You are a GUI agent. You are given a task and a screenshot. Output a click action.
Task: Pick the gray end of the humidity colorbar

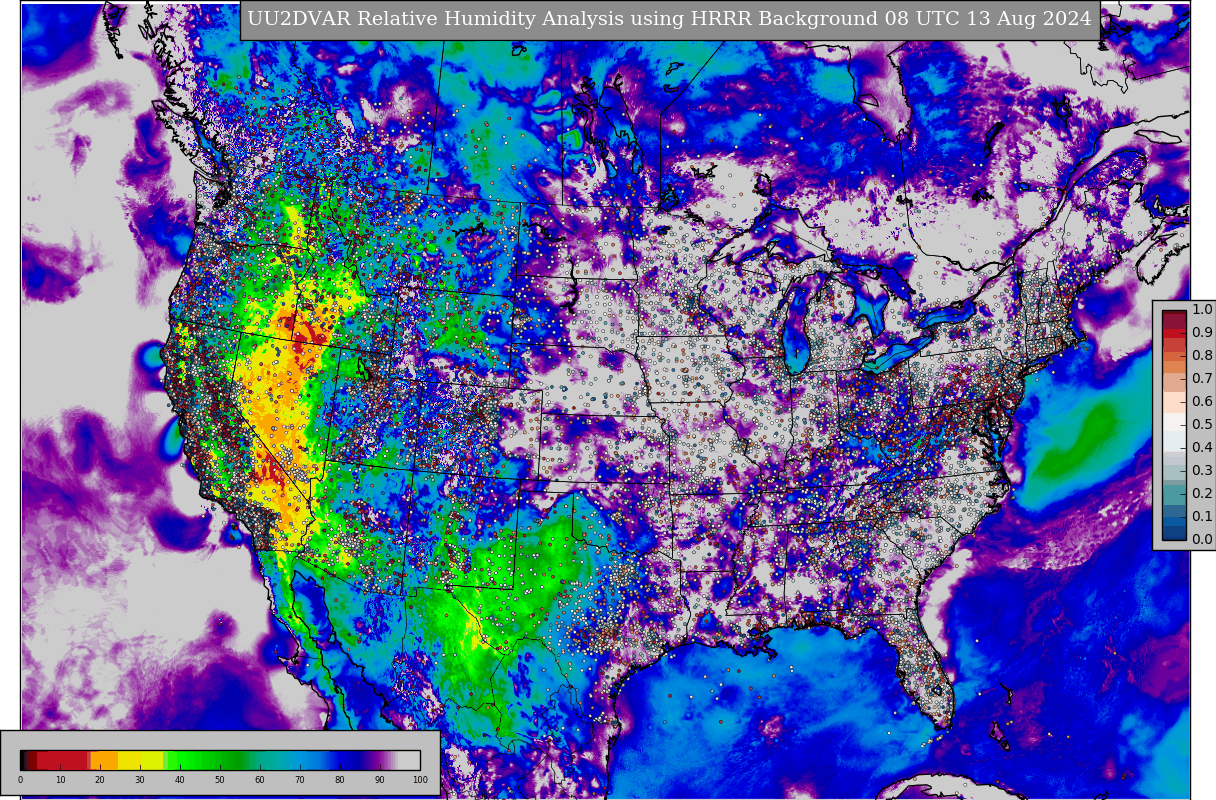[409, 760]
